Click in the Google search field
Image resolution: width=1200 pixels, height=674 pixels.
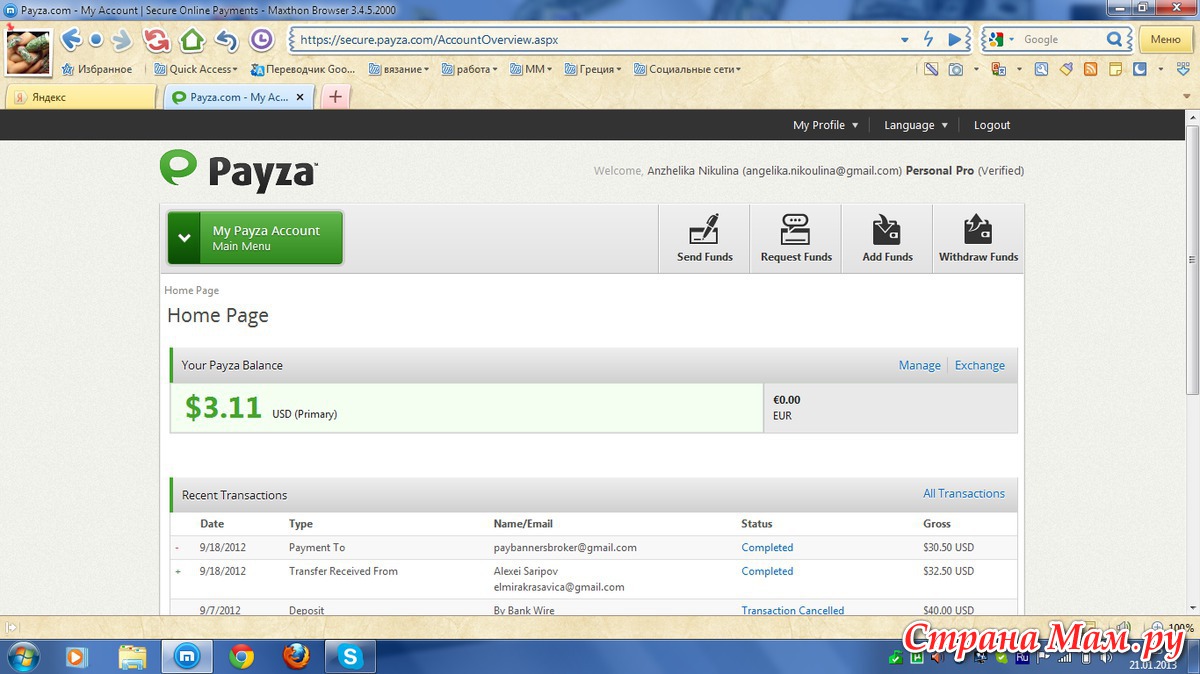click(1062, 40)
